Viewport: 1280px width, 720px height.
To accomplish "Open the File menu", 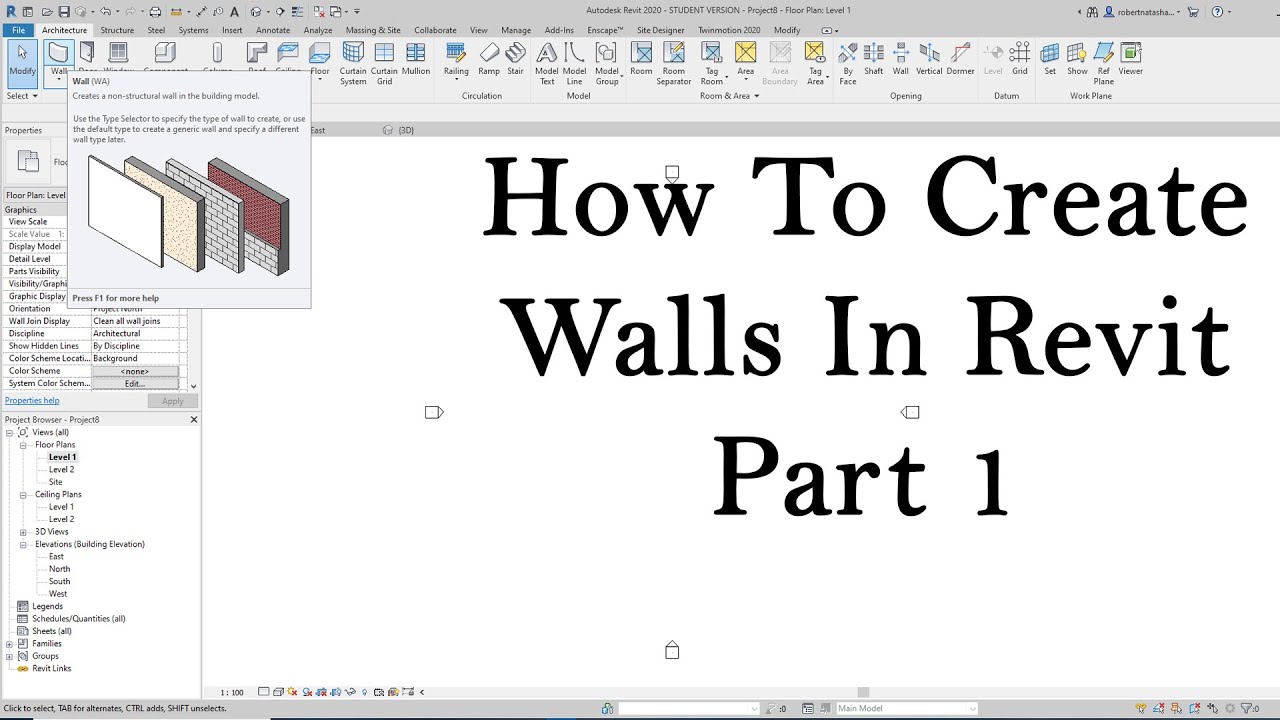I will (x=19, y=30).
